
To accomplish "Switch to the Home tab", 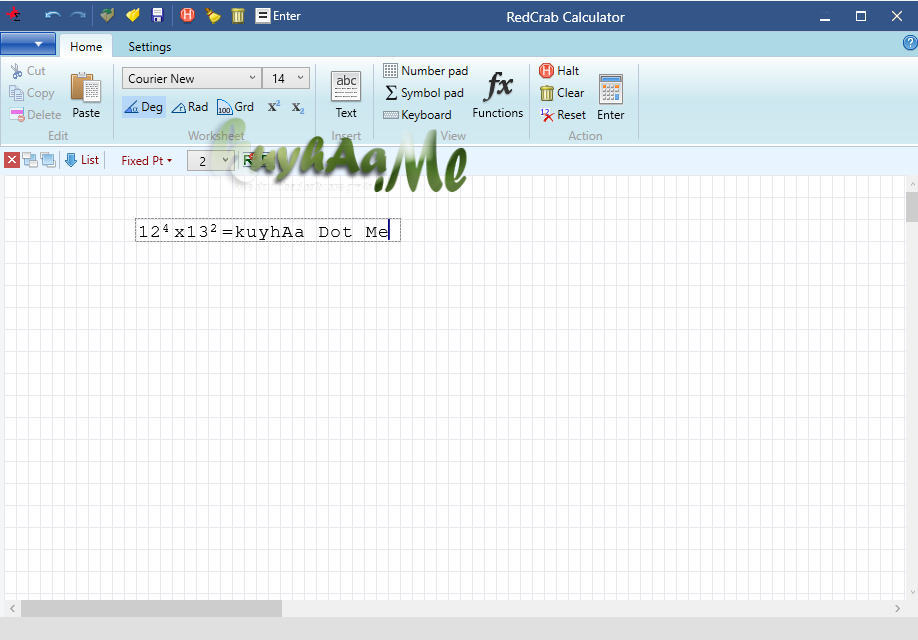I will [86, 46].
